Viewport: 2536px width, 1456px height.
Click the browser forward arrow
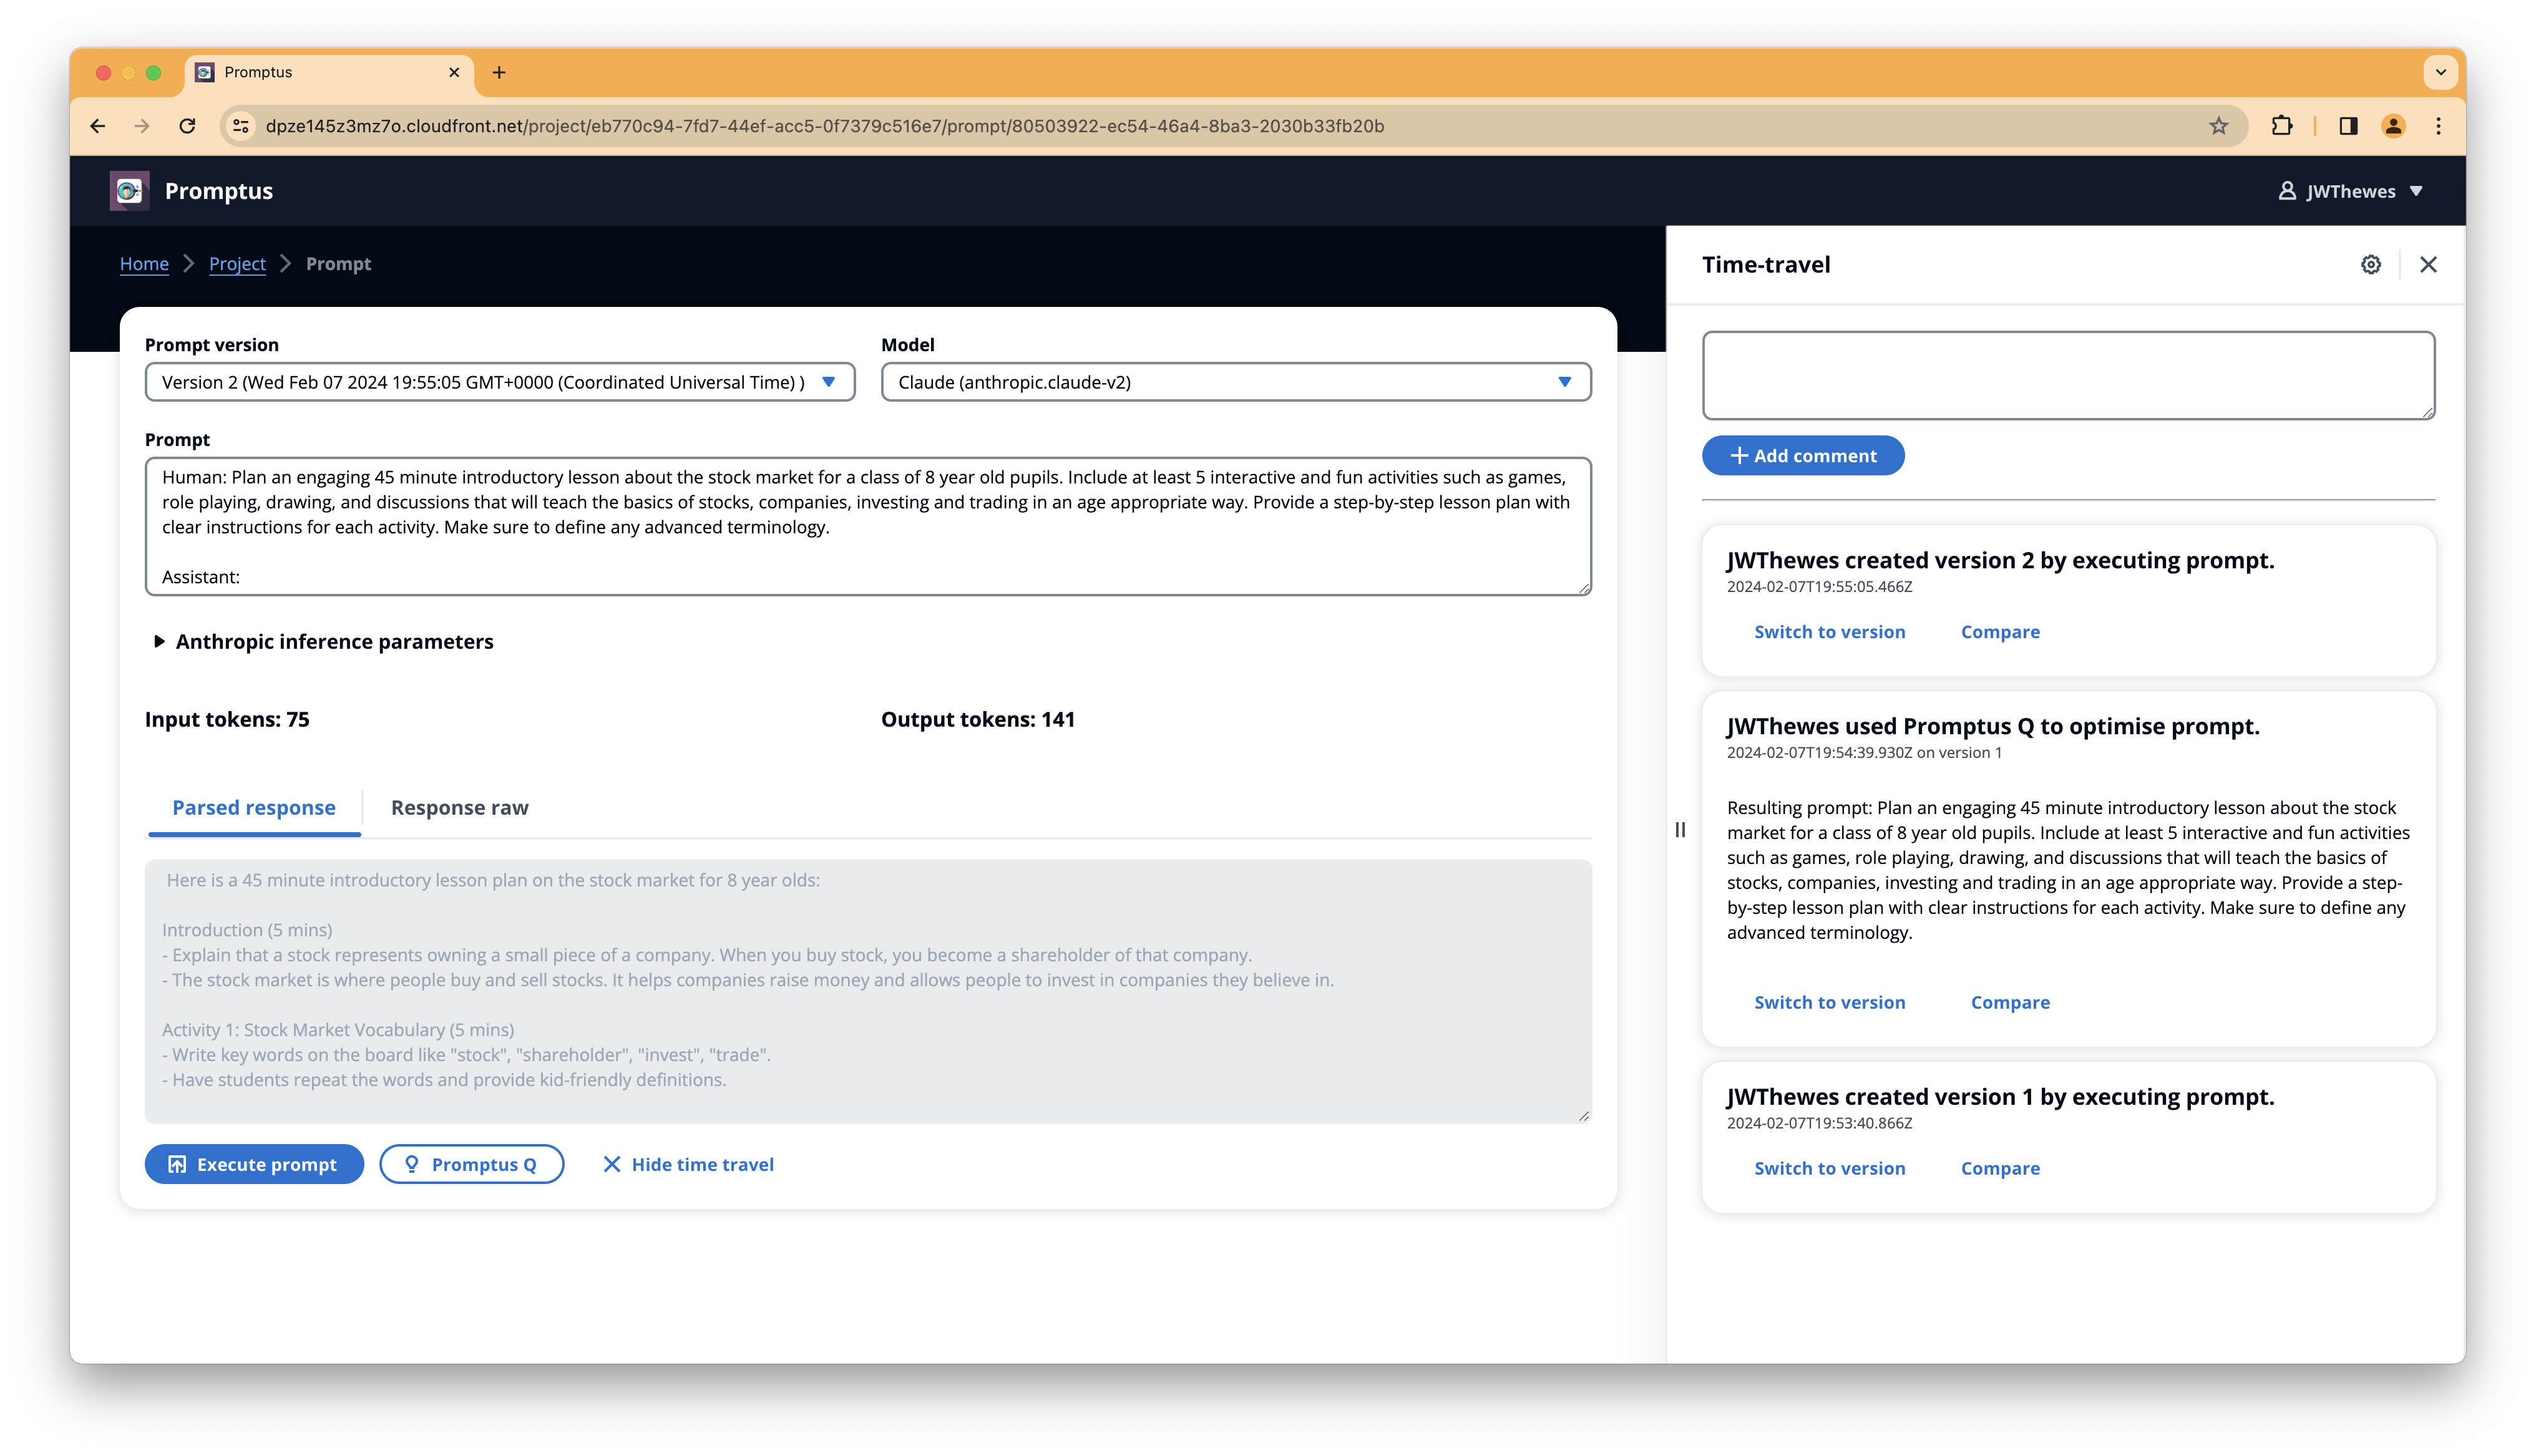tap(141, 126)
